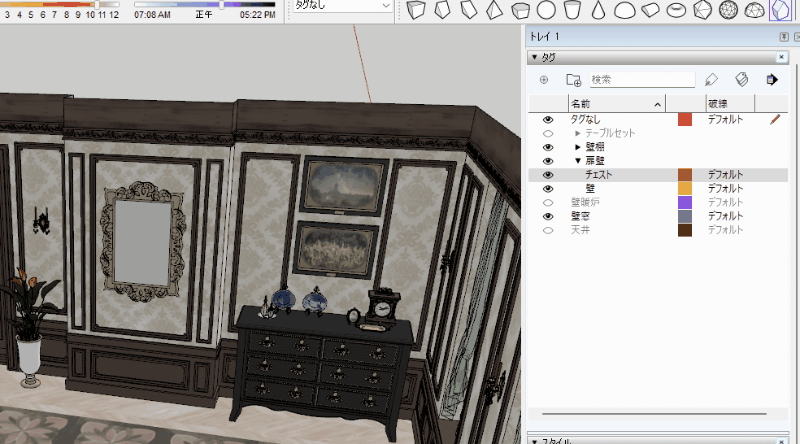This screenshot has height=444, width=800.
Task: Activate the Tag tool pencil-tag icon
Action: (x=711, y=80)
